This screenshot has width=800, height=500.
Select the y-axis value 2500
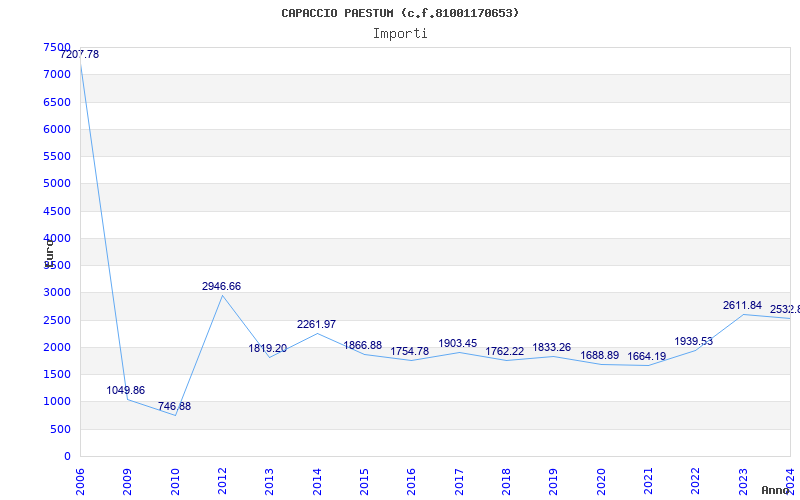click(57, 320)
